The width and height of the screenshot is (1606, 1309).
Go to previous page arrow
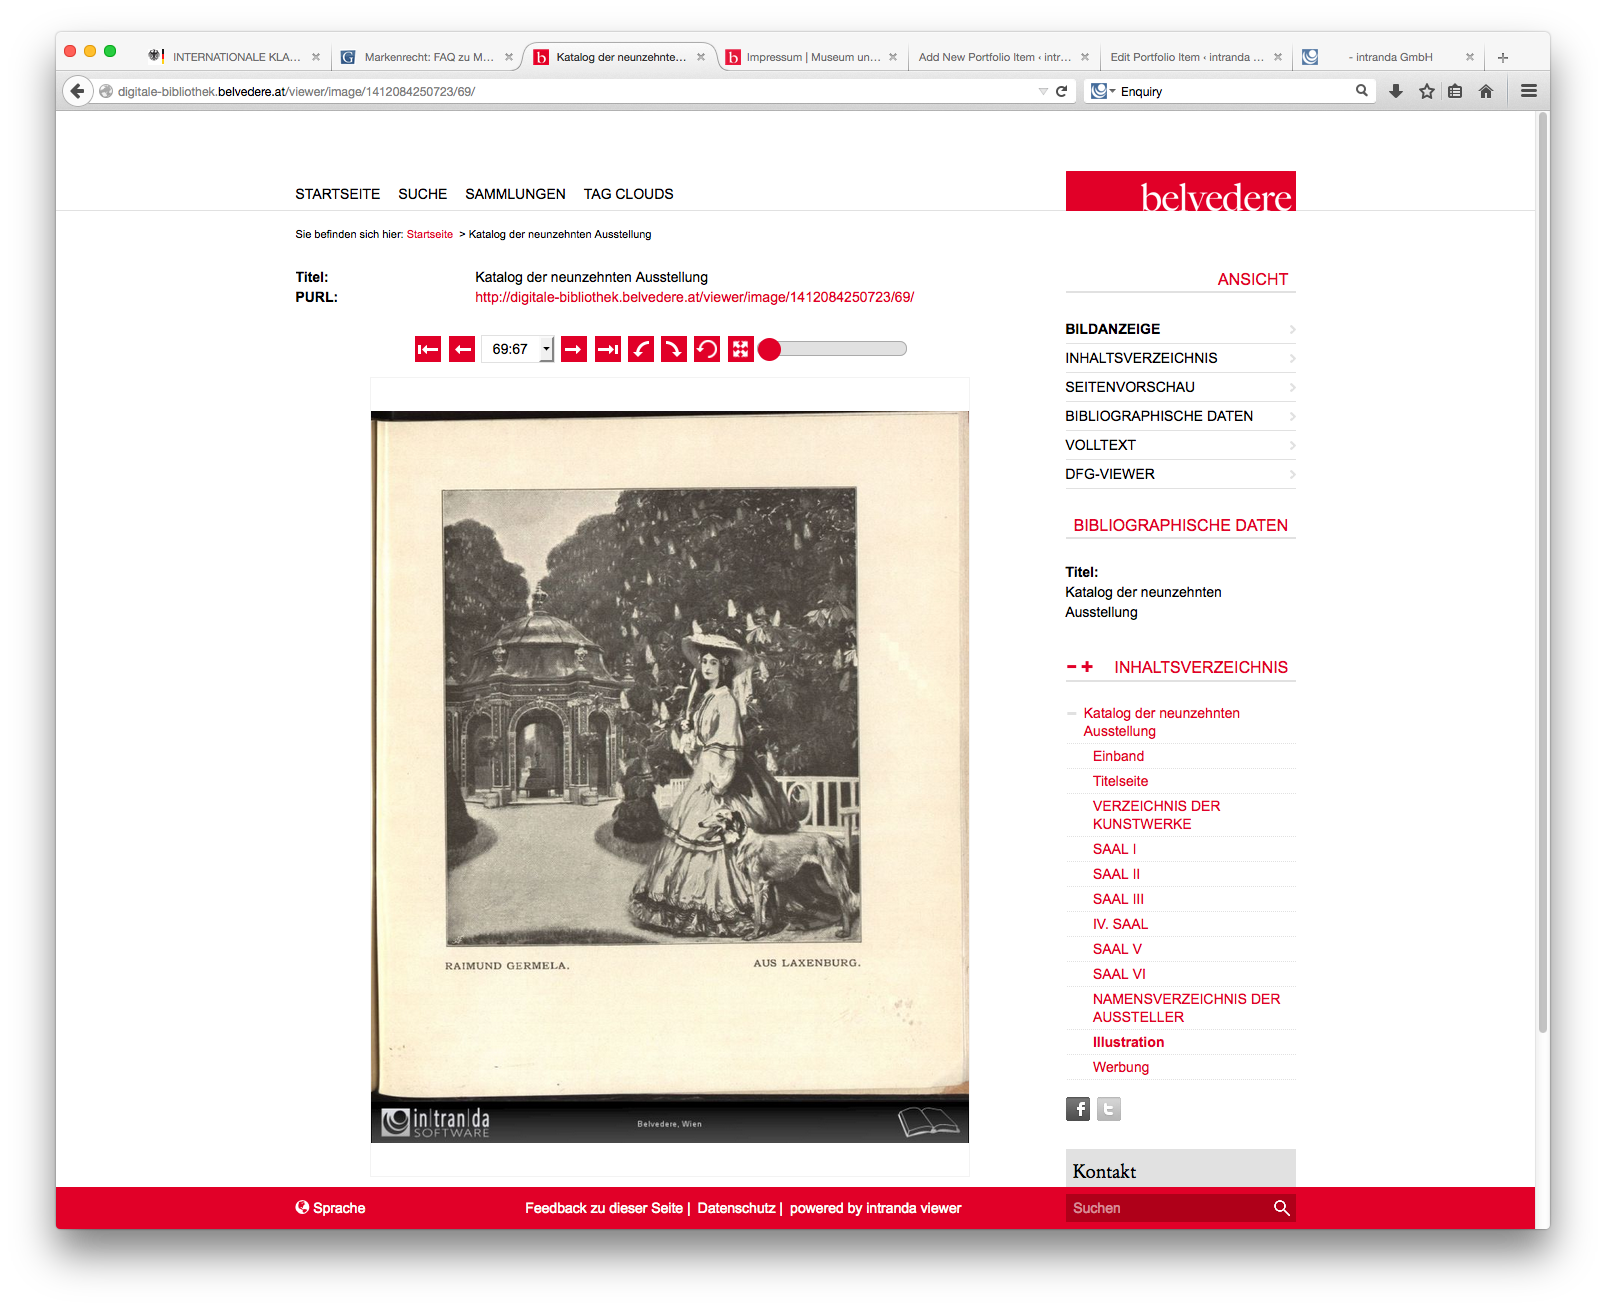(x=462, y=349)
